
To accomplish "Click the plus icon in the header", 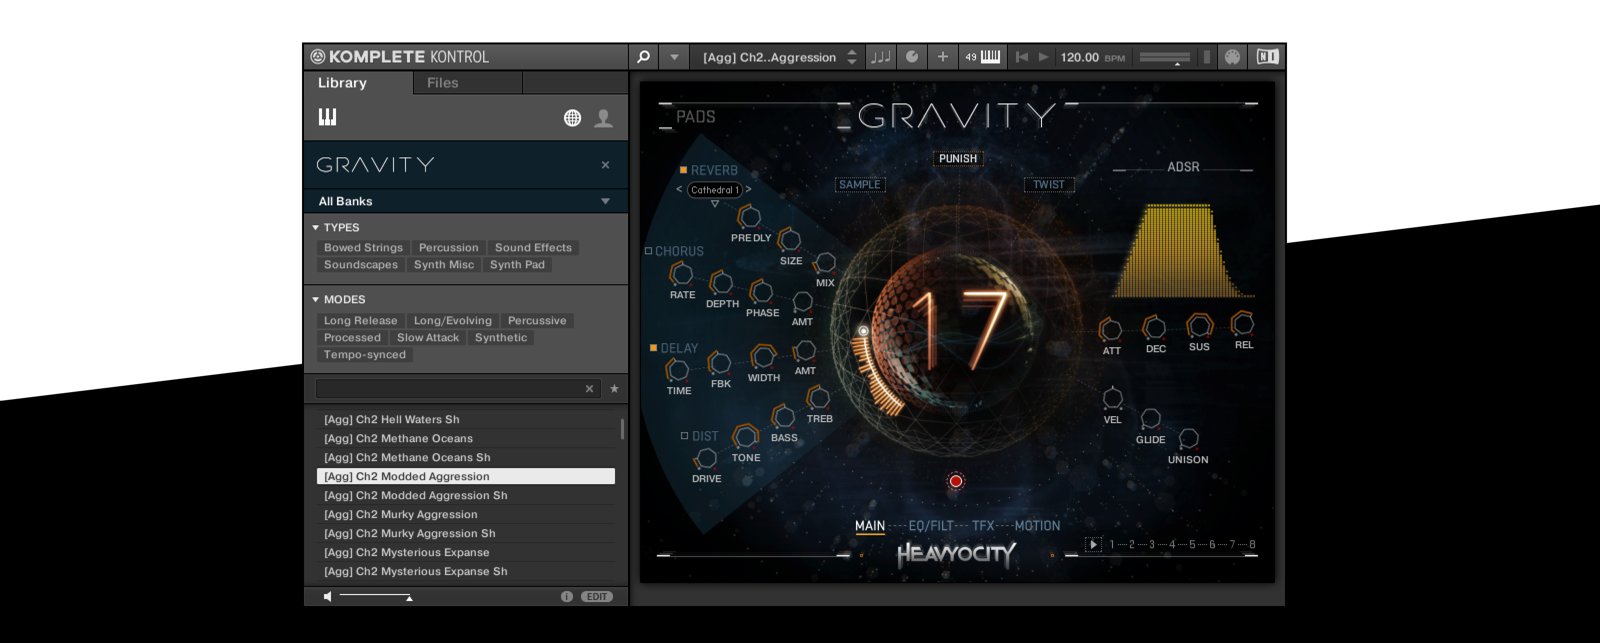I will [x=942, y=57].
